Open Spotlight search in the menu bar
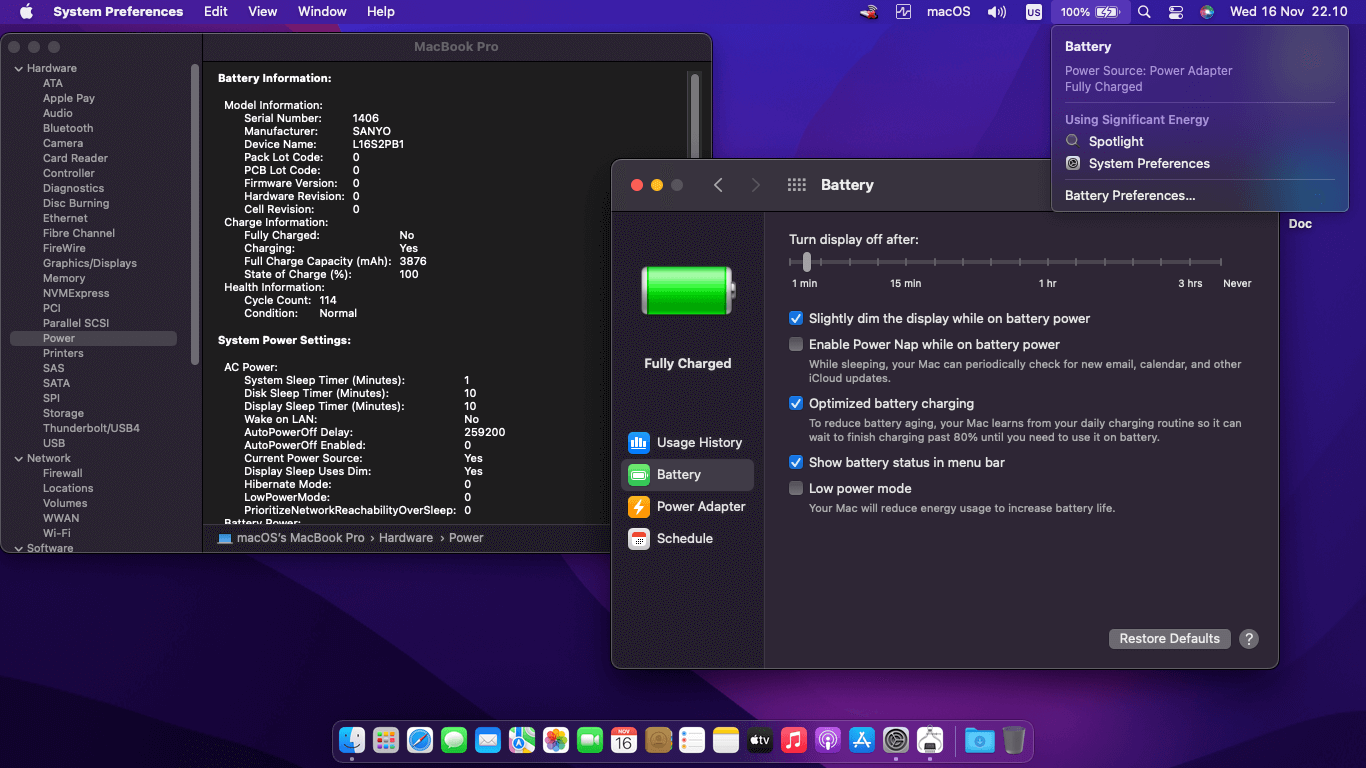Image resolution: width=1366 pixels, height=768 pixels. pyautogui.click(x=1145, y=12)
